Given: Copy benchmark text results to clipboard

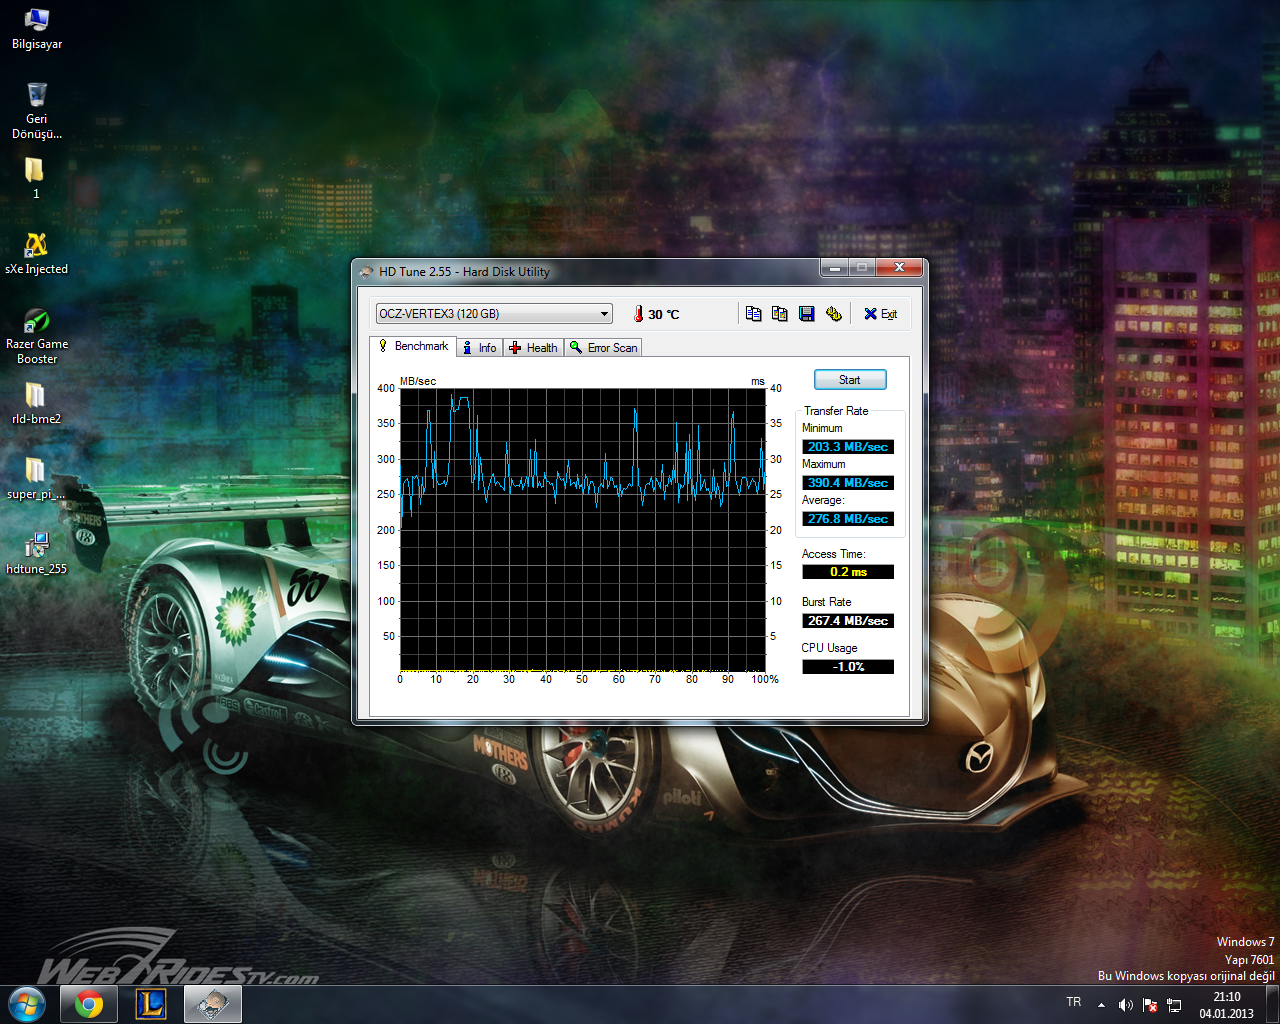Looking at the screenshot, I should 754,314.
